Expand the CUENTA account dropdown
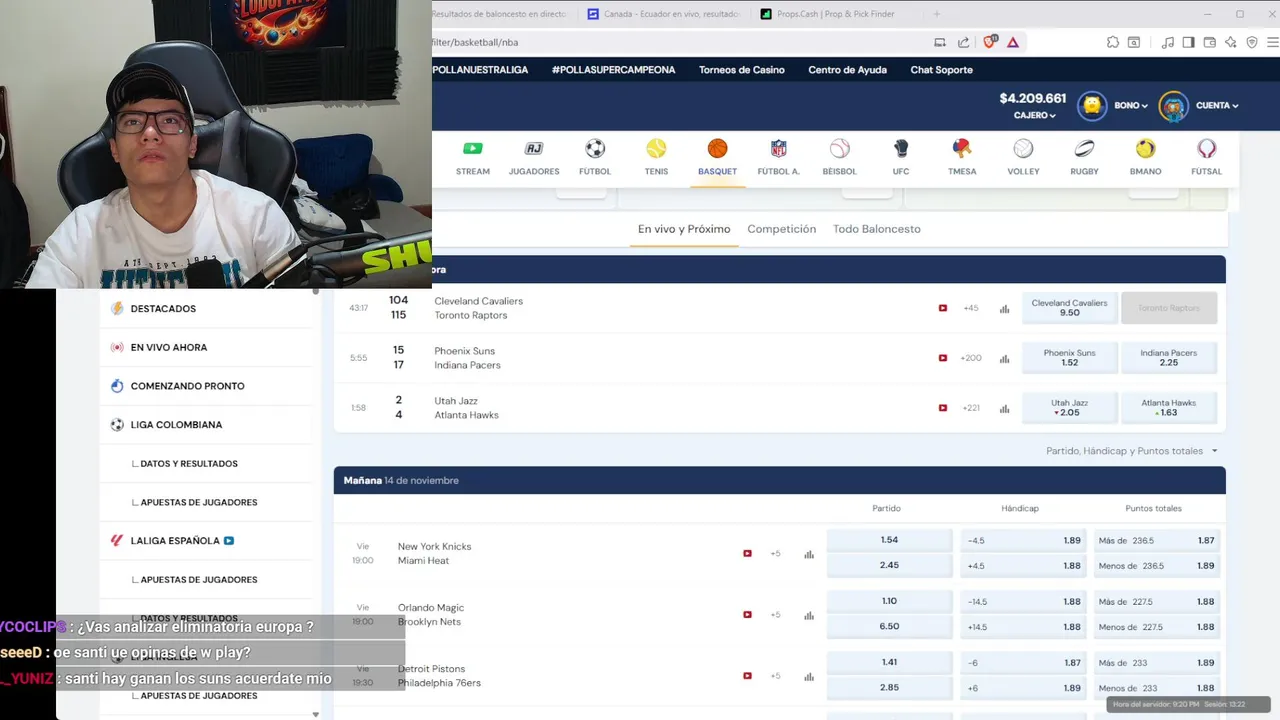 [1217, 105]
